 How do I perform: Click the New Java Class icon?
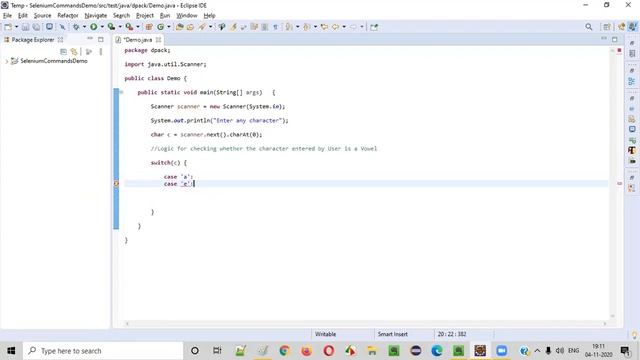(x=160, y=27)
